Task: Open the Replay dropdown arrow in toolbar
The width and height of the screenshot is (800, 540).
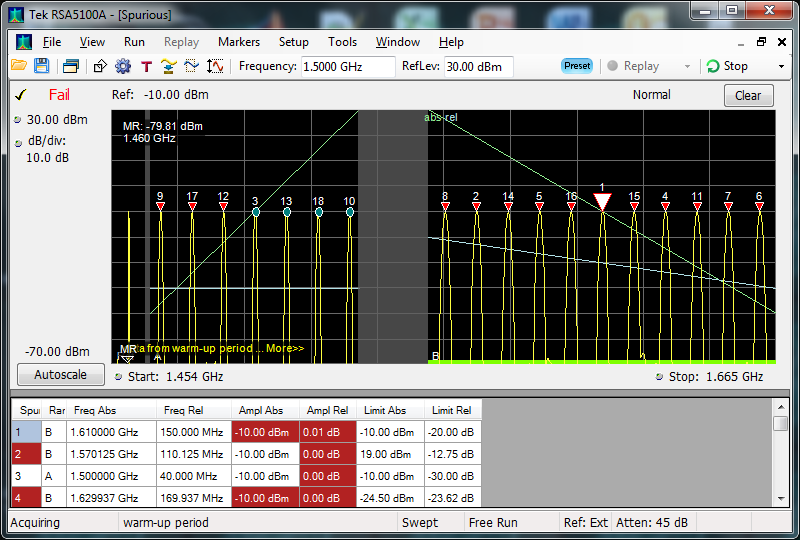Action: click(x=687, y=67)
